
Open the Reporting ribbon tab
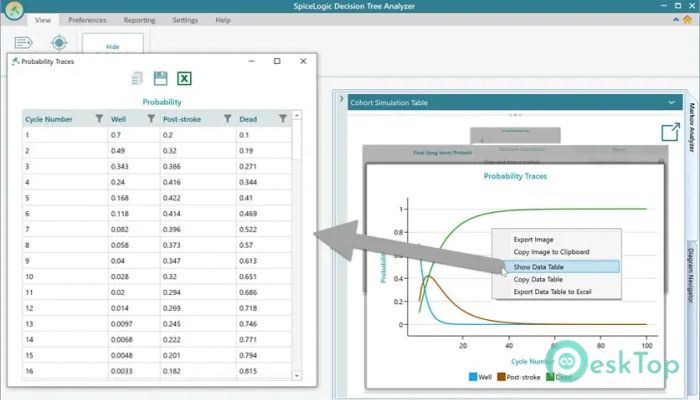pyautogui.click(x=139, y=20)
